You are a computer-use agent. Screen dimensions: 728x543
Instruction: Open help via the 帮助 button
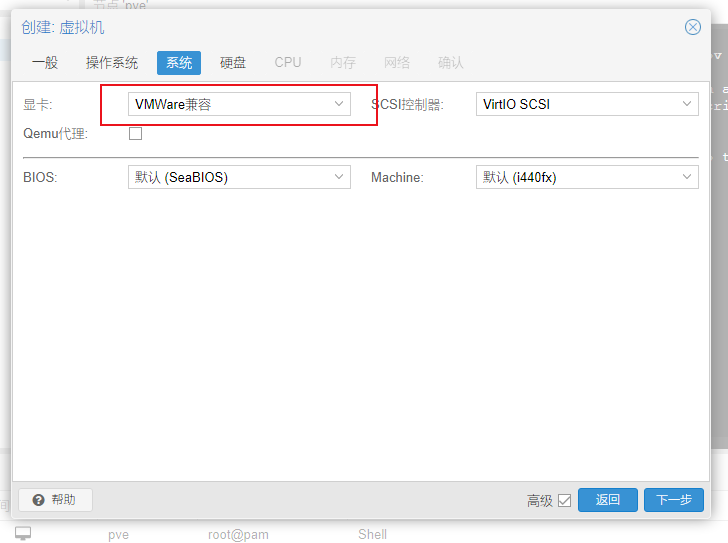[x=54, y=500]
